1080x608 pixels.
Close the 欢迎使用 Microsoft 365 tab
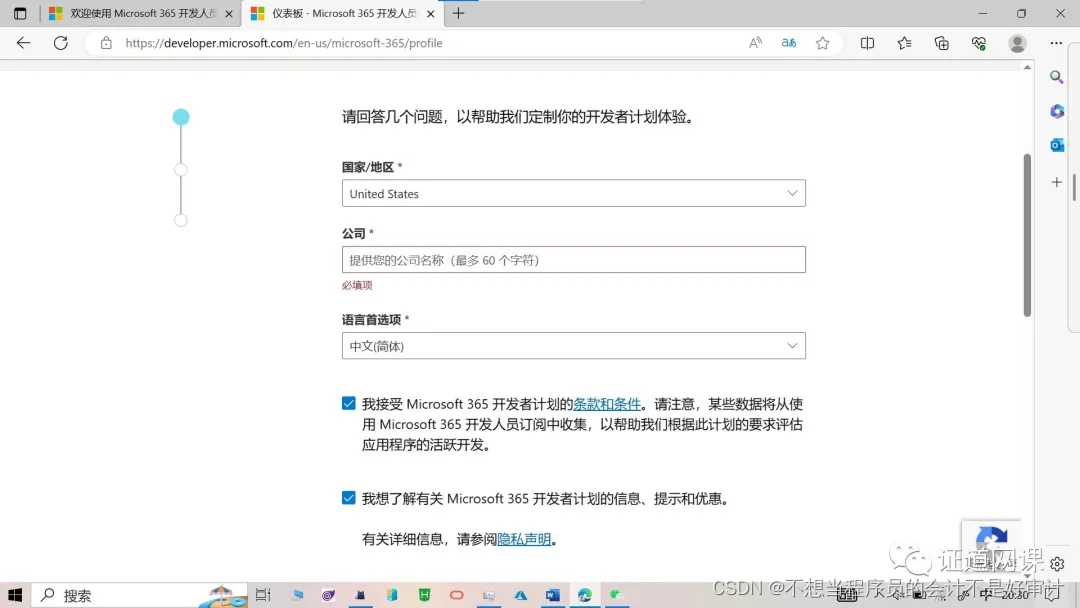(x=229, y=14)
